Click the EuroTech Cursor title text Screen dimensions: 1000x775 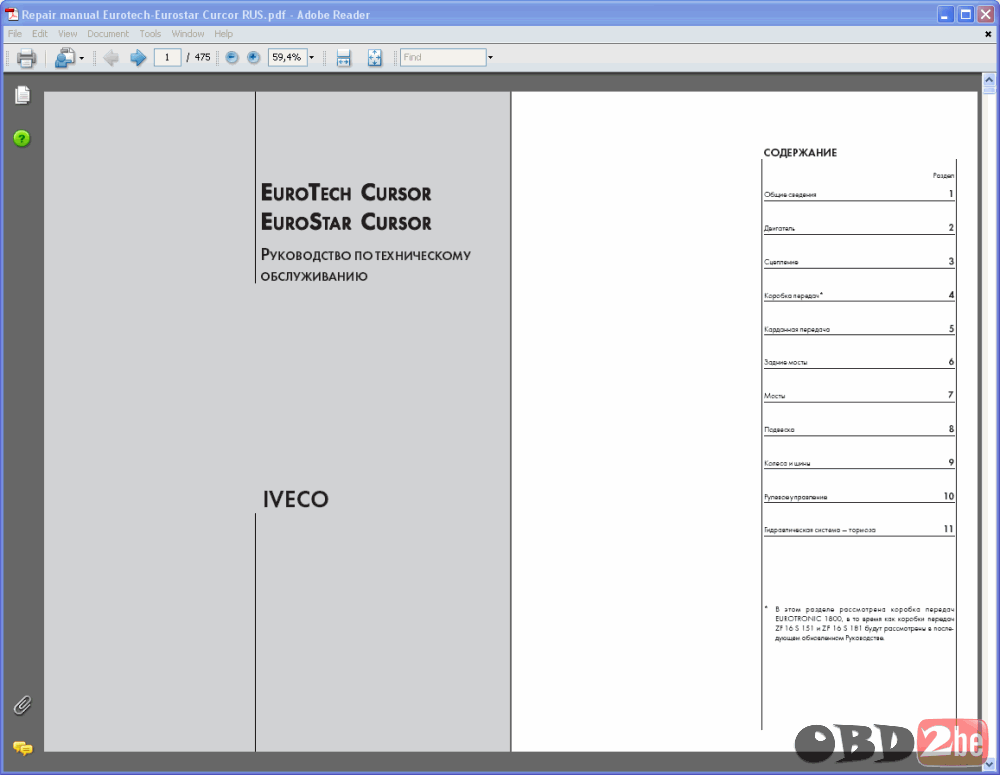(x=346, y=193)
